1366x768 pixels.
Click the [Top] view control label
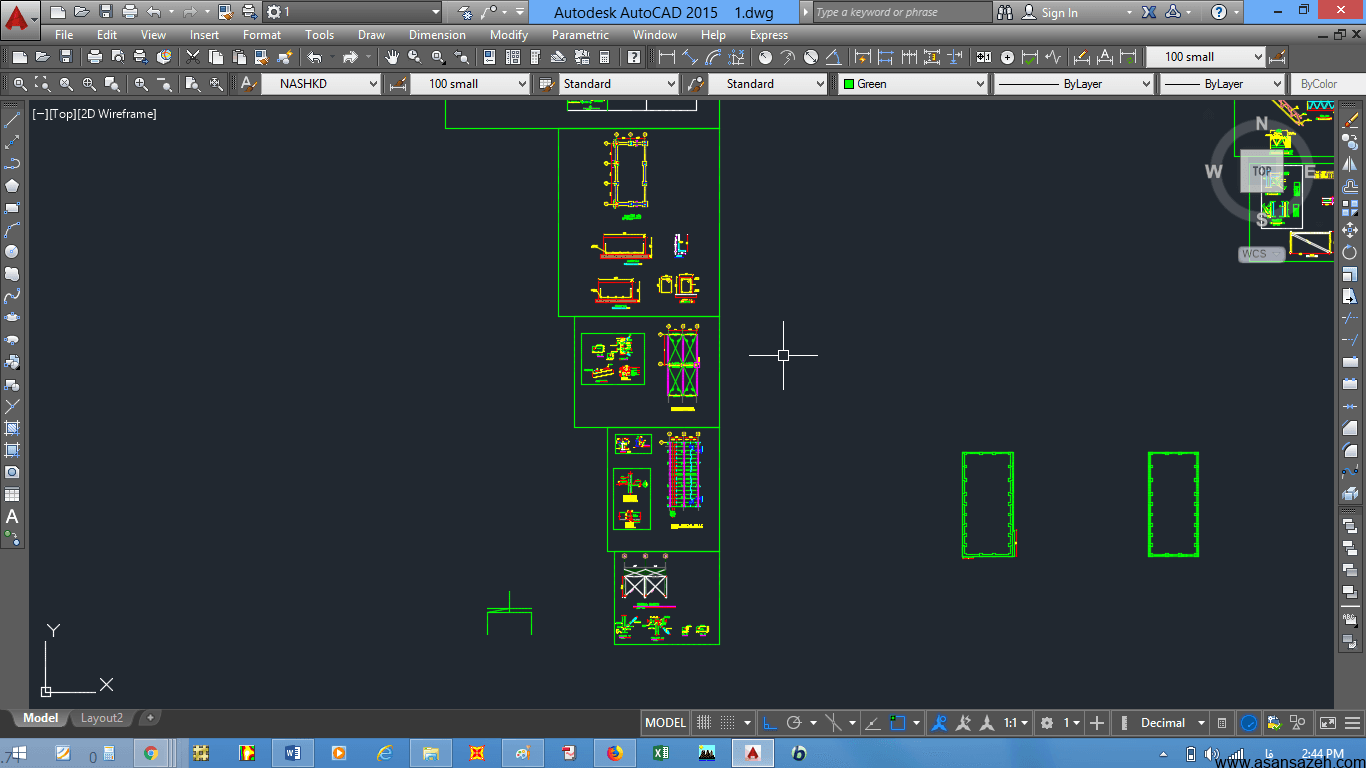[x=62, y=114]
